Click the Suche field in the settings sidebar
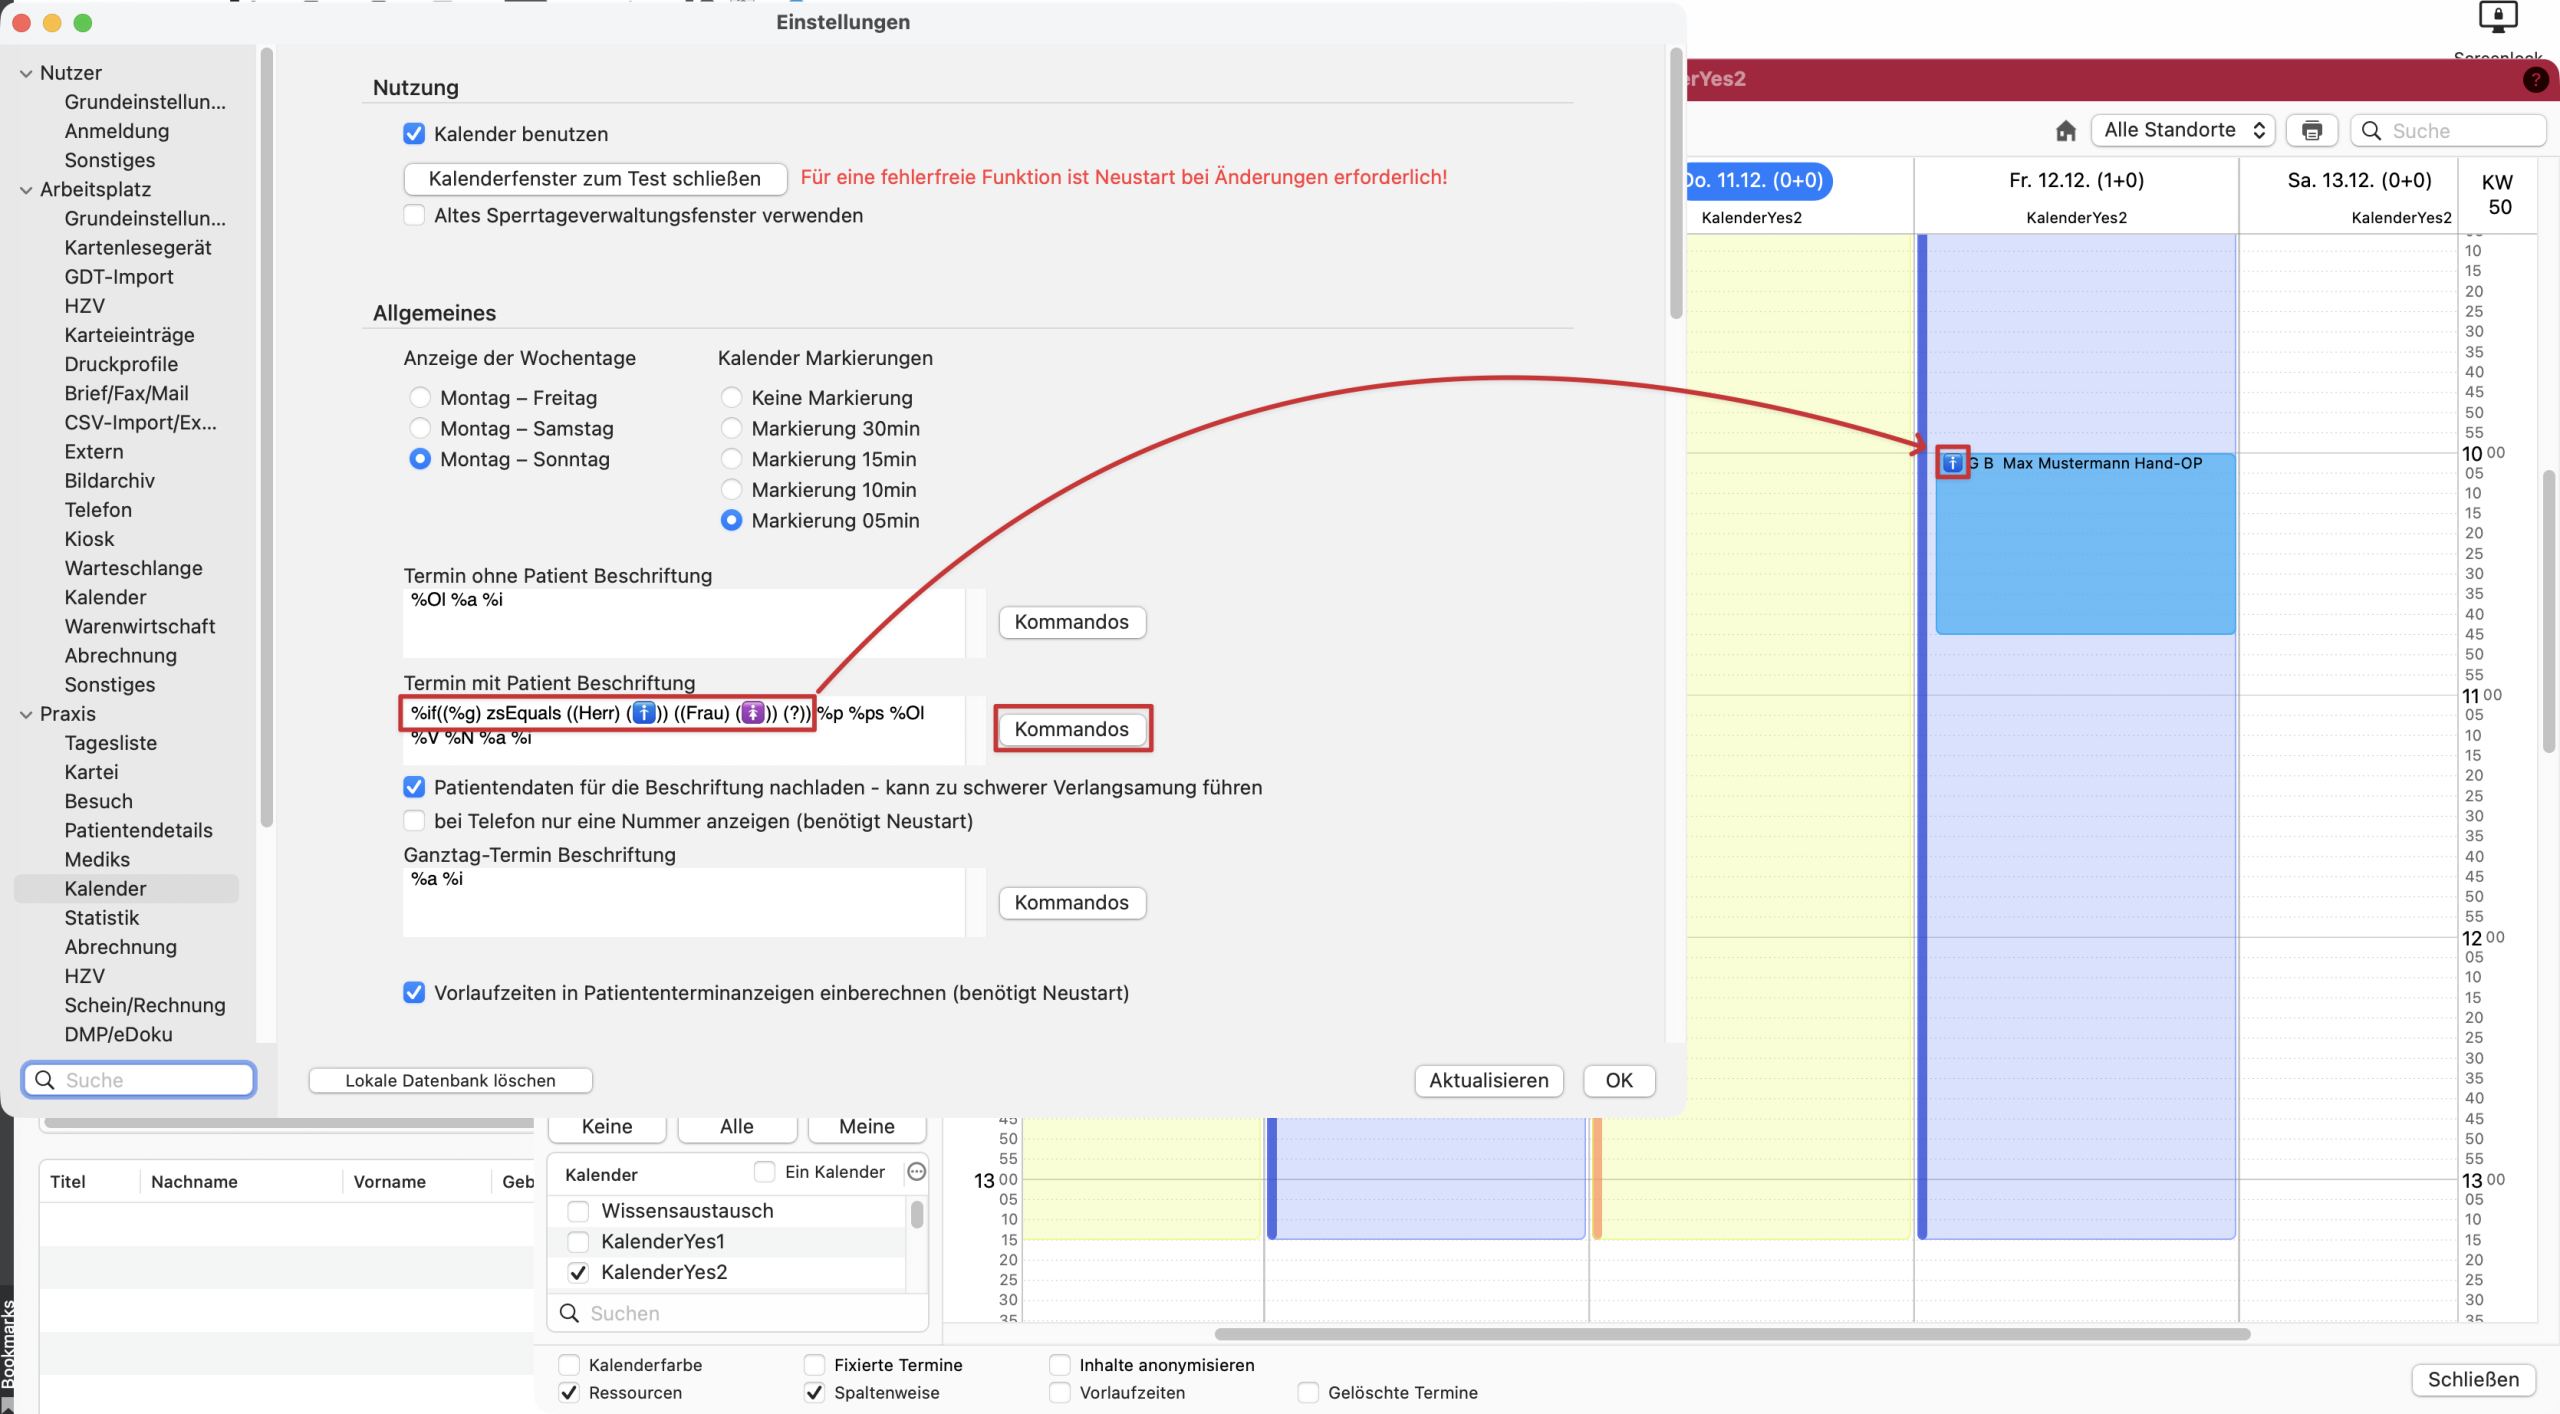The image size is (2560, 1414). [x=150, y=1080]
